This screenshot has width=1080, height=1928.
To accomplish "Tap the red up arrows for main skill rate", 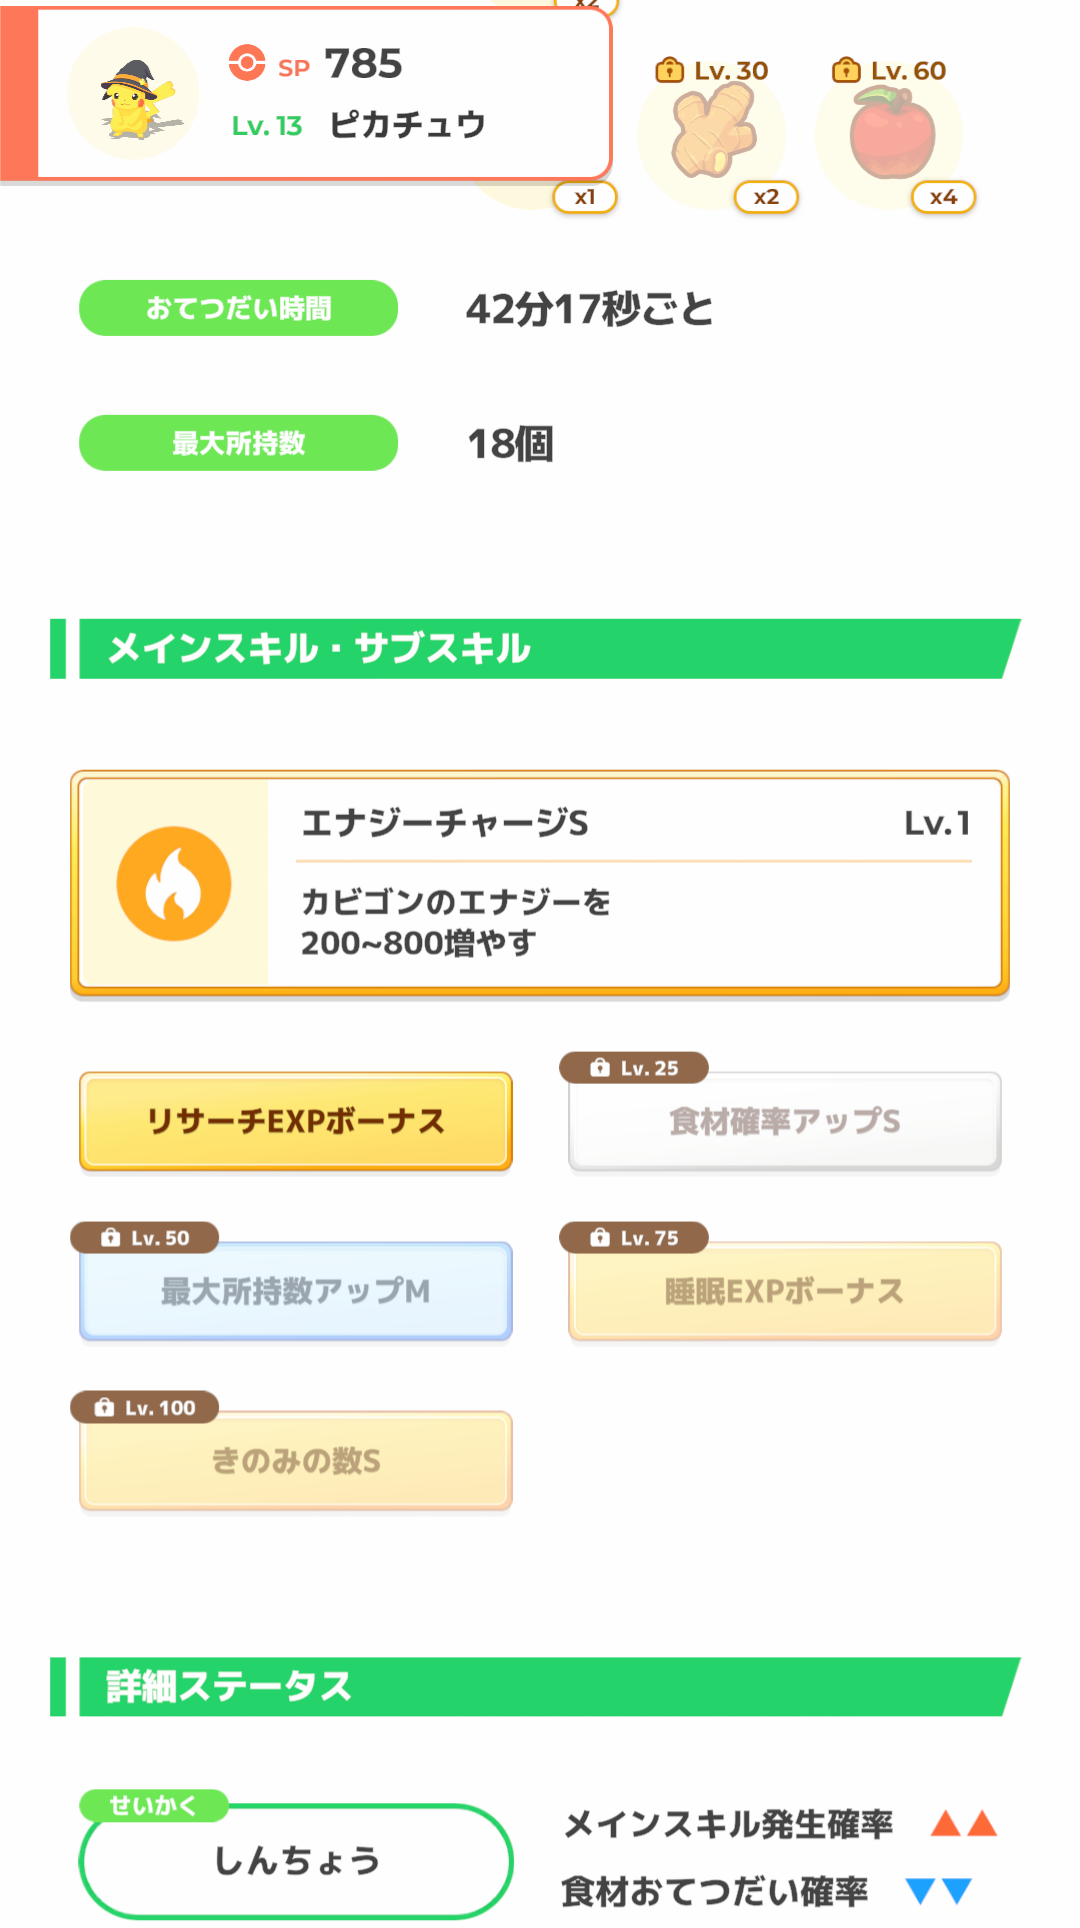I will (x=964, y=1823).
